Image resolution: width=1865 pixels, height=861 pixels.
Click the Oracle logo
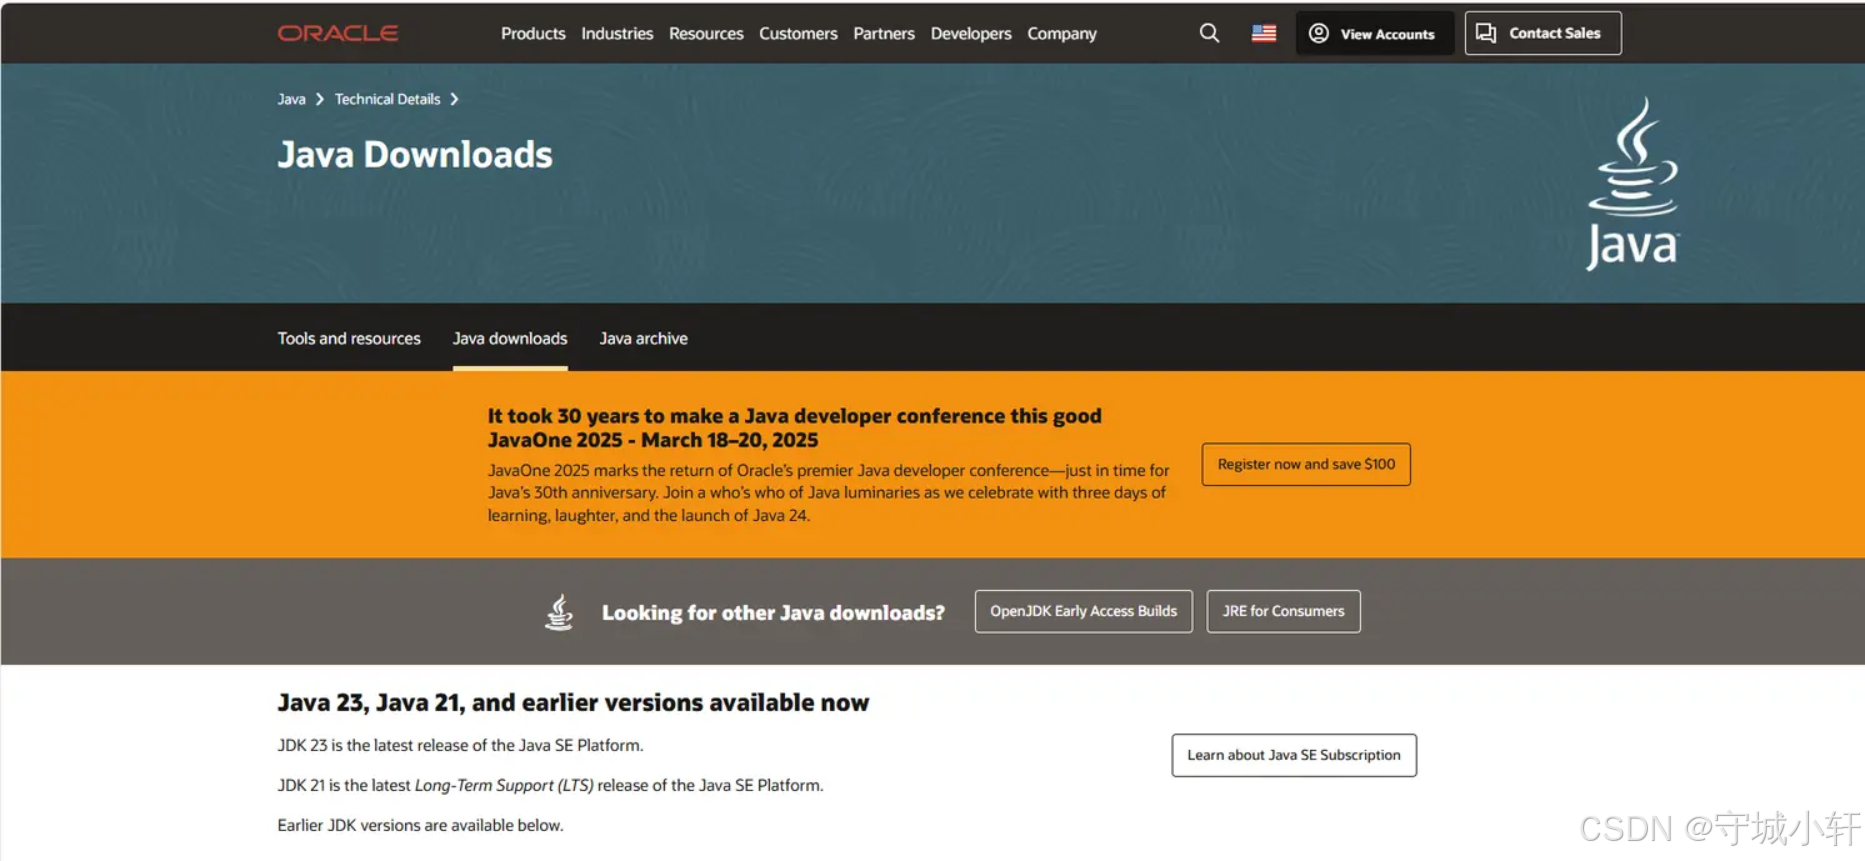click(338, 33)
